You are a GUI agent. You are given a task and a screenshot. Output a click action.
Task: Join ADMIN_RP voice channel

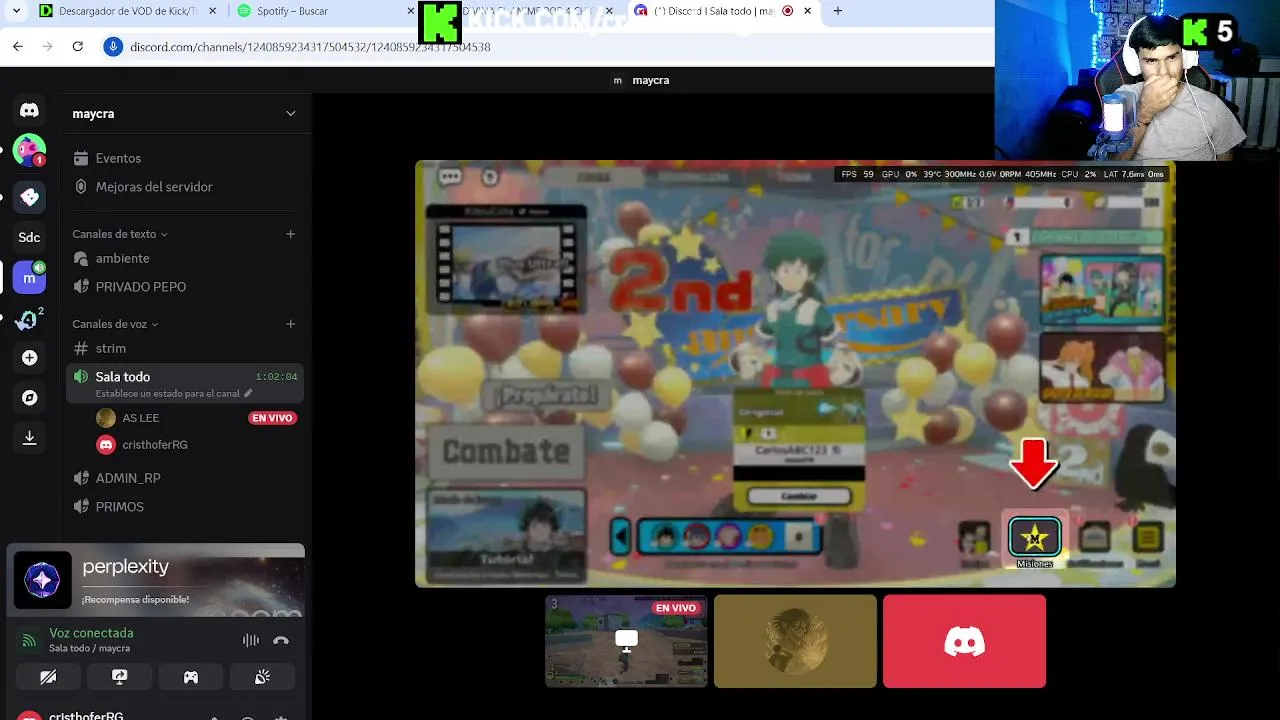(x=185, y=478)
